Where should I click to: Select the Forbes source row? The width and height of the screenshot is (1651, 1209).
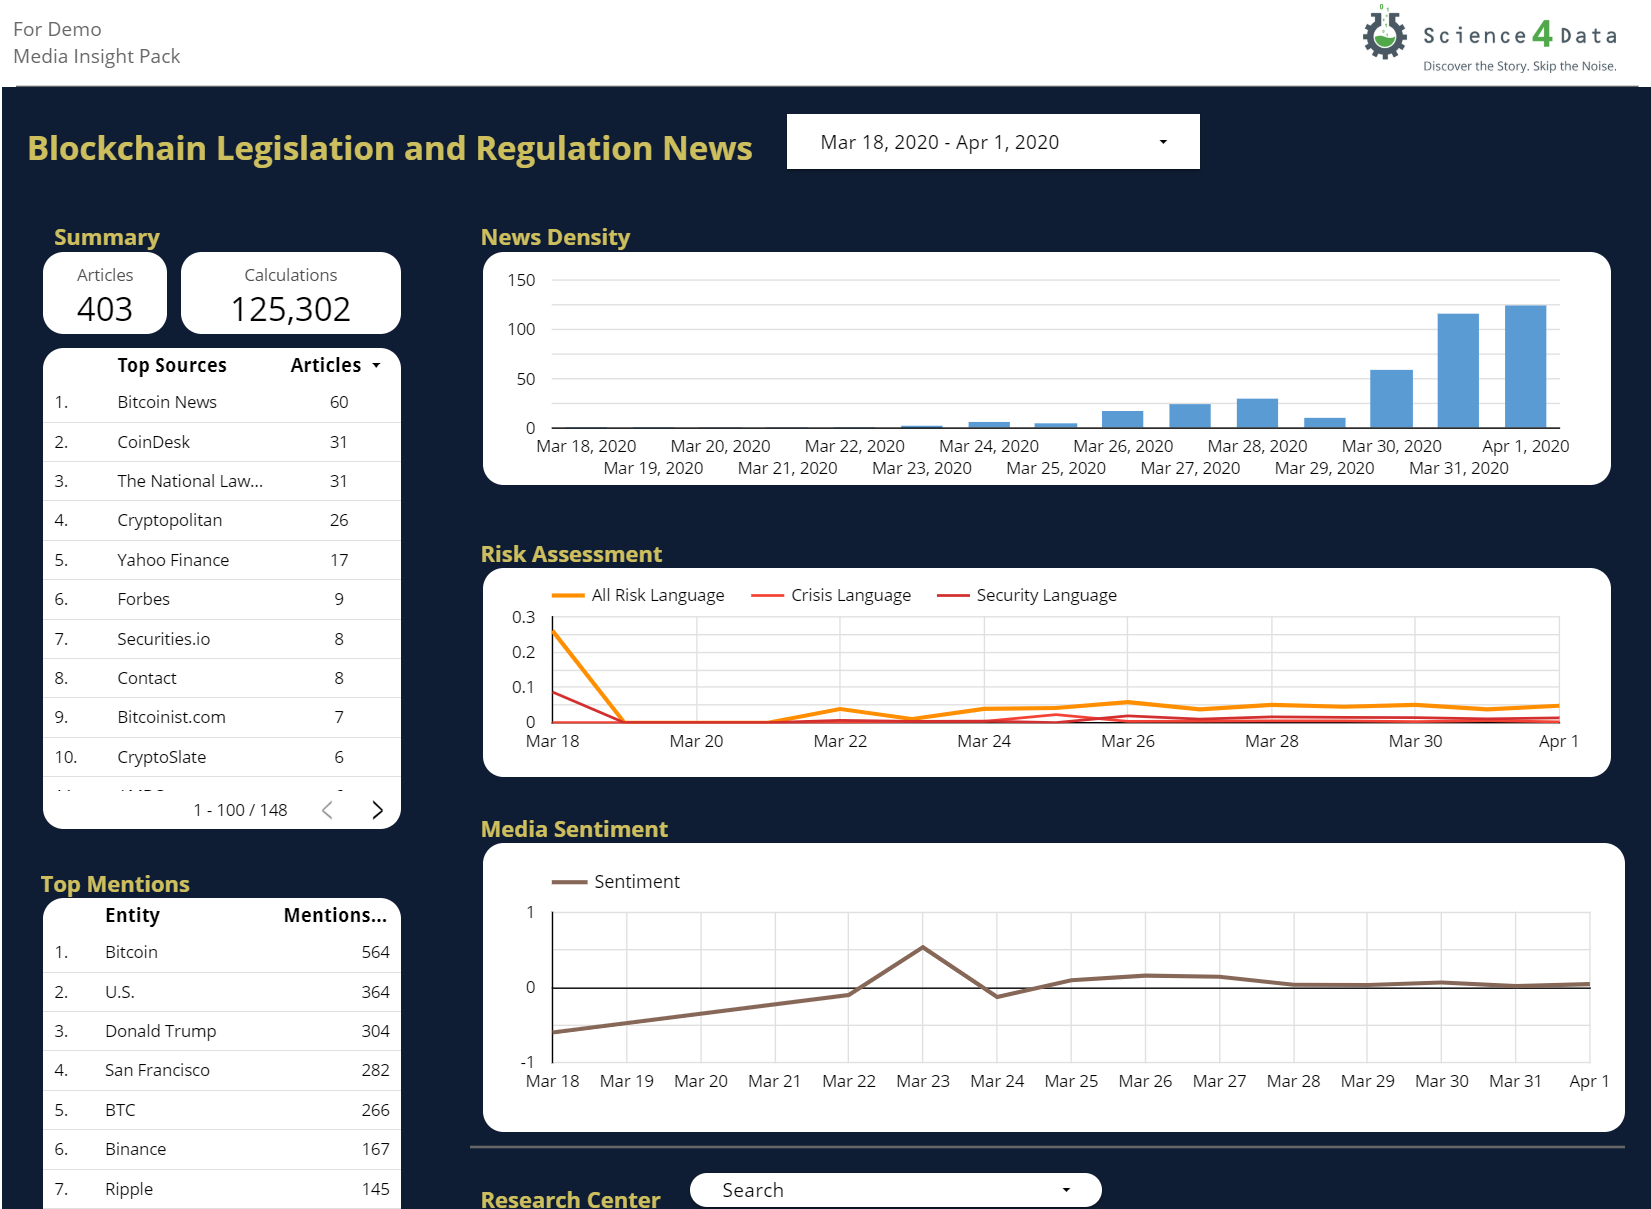point(222,599)
